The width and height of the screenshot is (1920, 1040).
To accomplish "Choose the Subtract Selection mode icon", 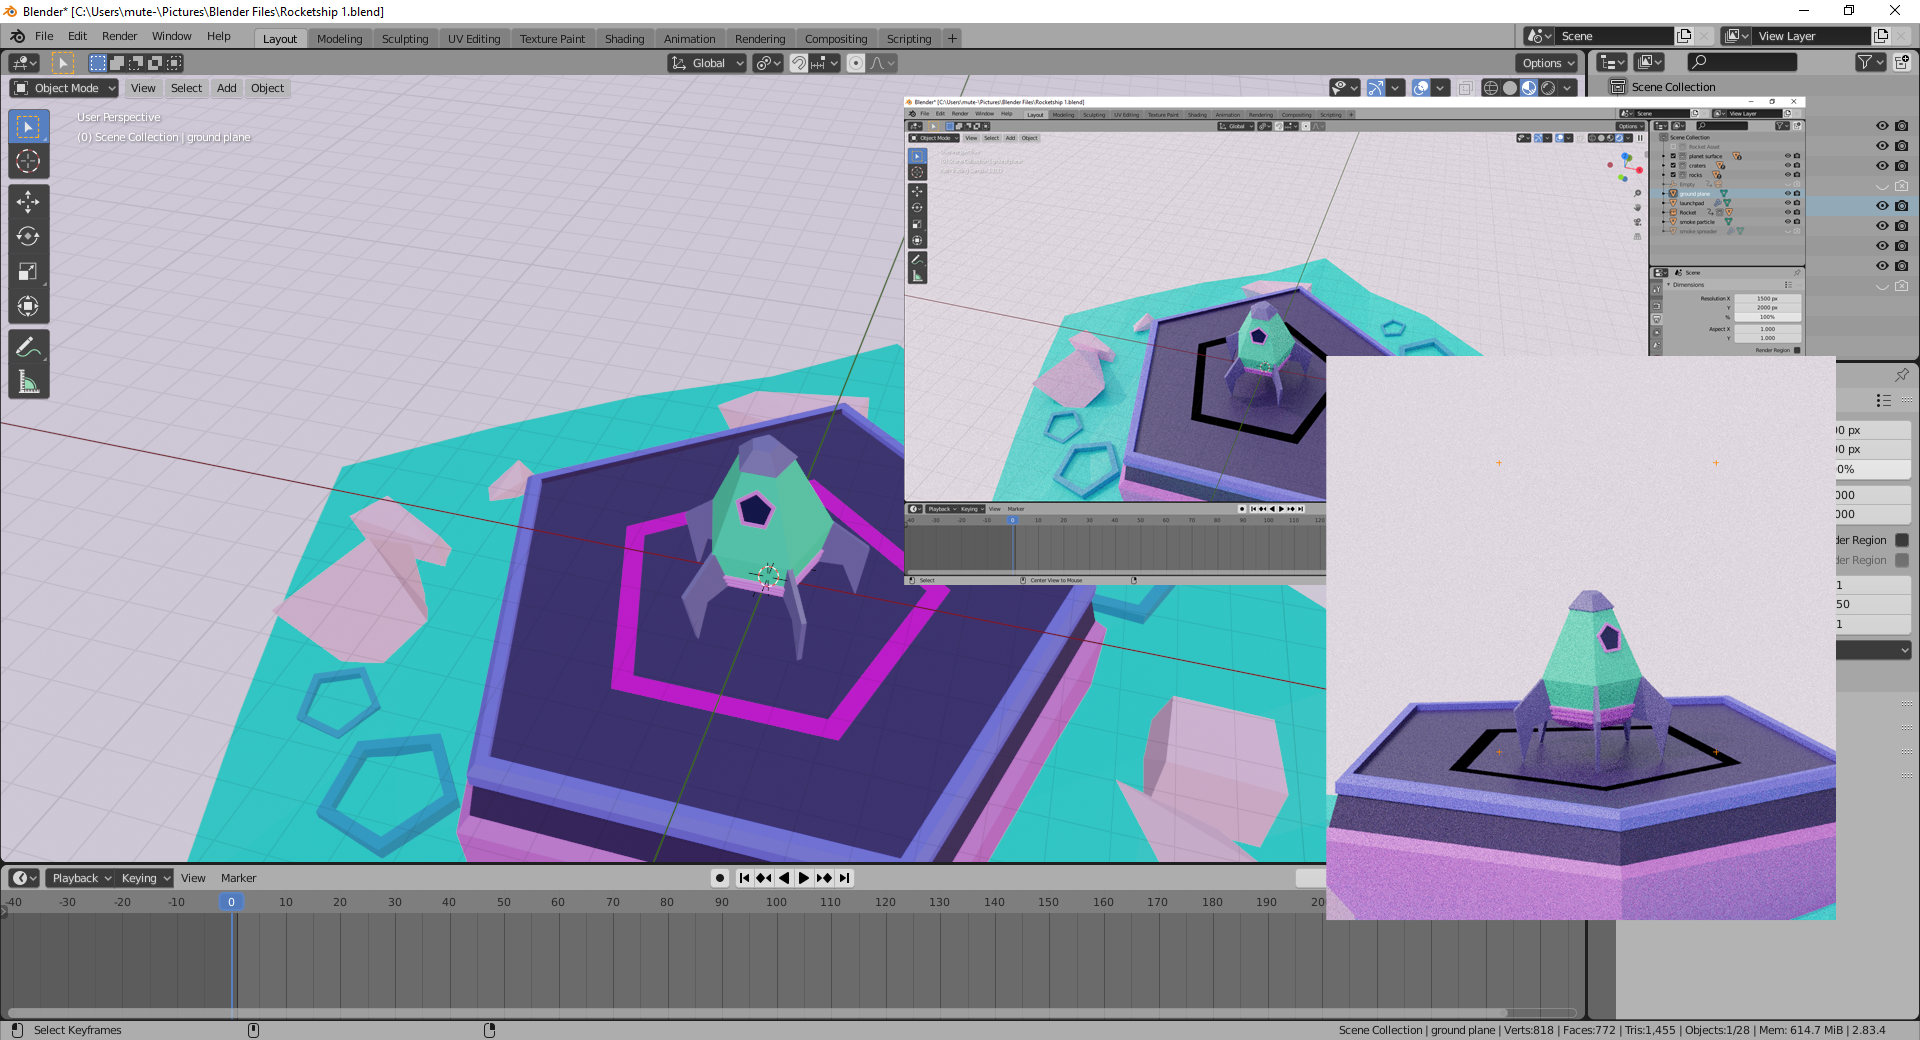I will [x=136, y=63].
